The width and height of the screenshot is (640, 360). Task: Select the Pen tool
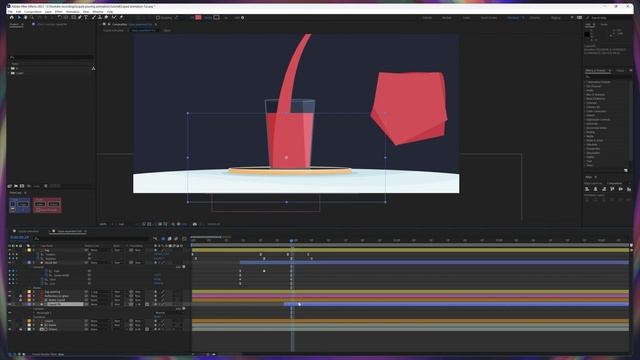point(80,18)
